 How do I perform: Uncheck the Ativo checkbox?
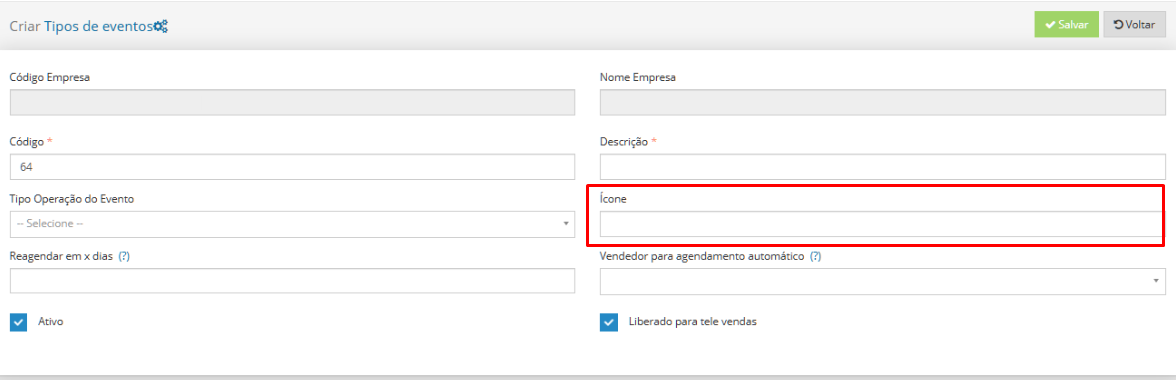(18, 322)
